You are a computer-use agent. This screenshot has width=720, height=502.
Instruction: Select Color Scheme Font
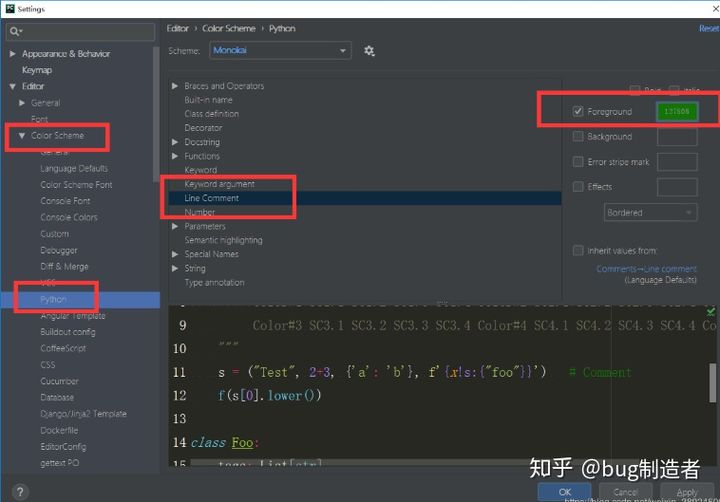tap(76, 185)
